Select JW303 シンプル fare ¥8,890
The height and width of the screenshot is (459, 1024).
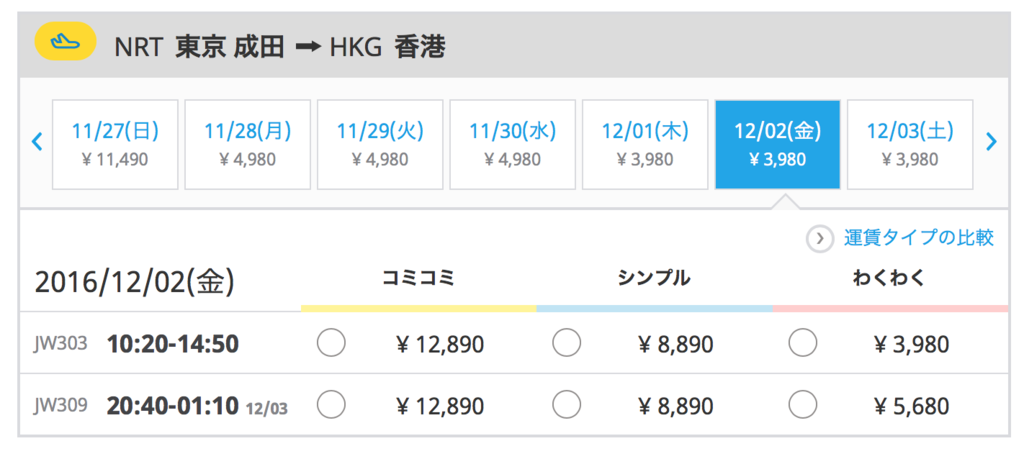pos(566,343)
